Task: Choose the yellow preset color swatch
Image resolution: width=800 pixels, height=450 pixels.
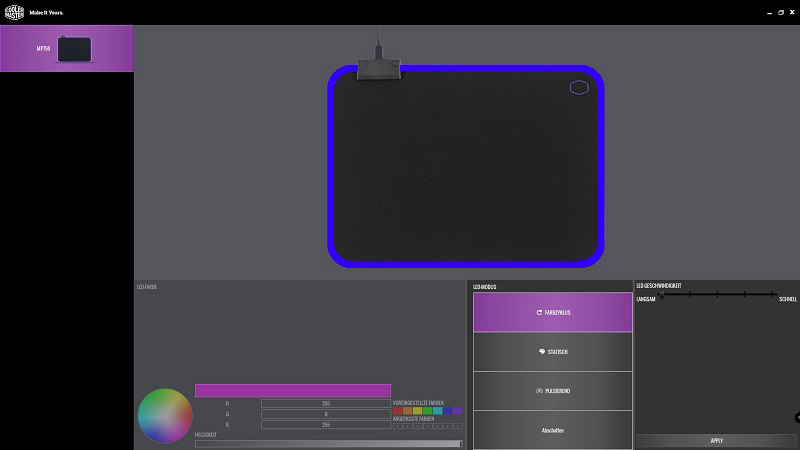Action: [417, 411]
